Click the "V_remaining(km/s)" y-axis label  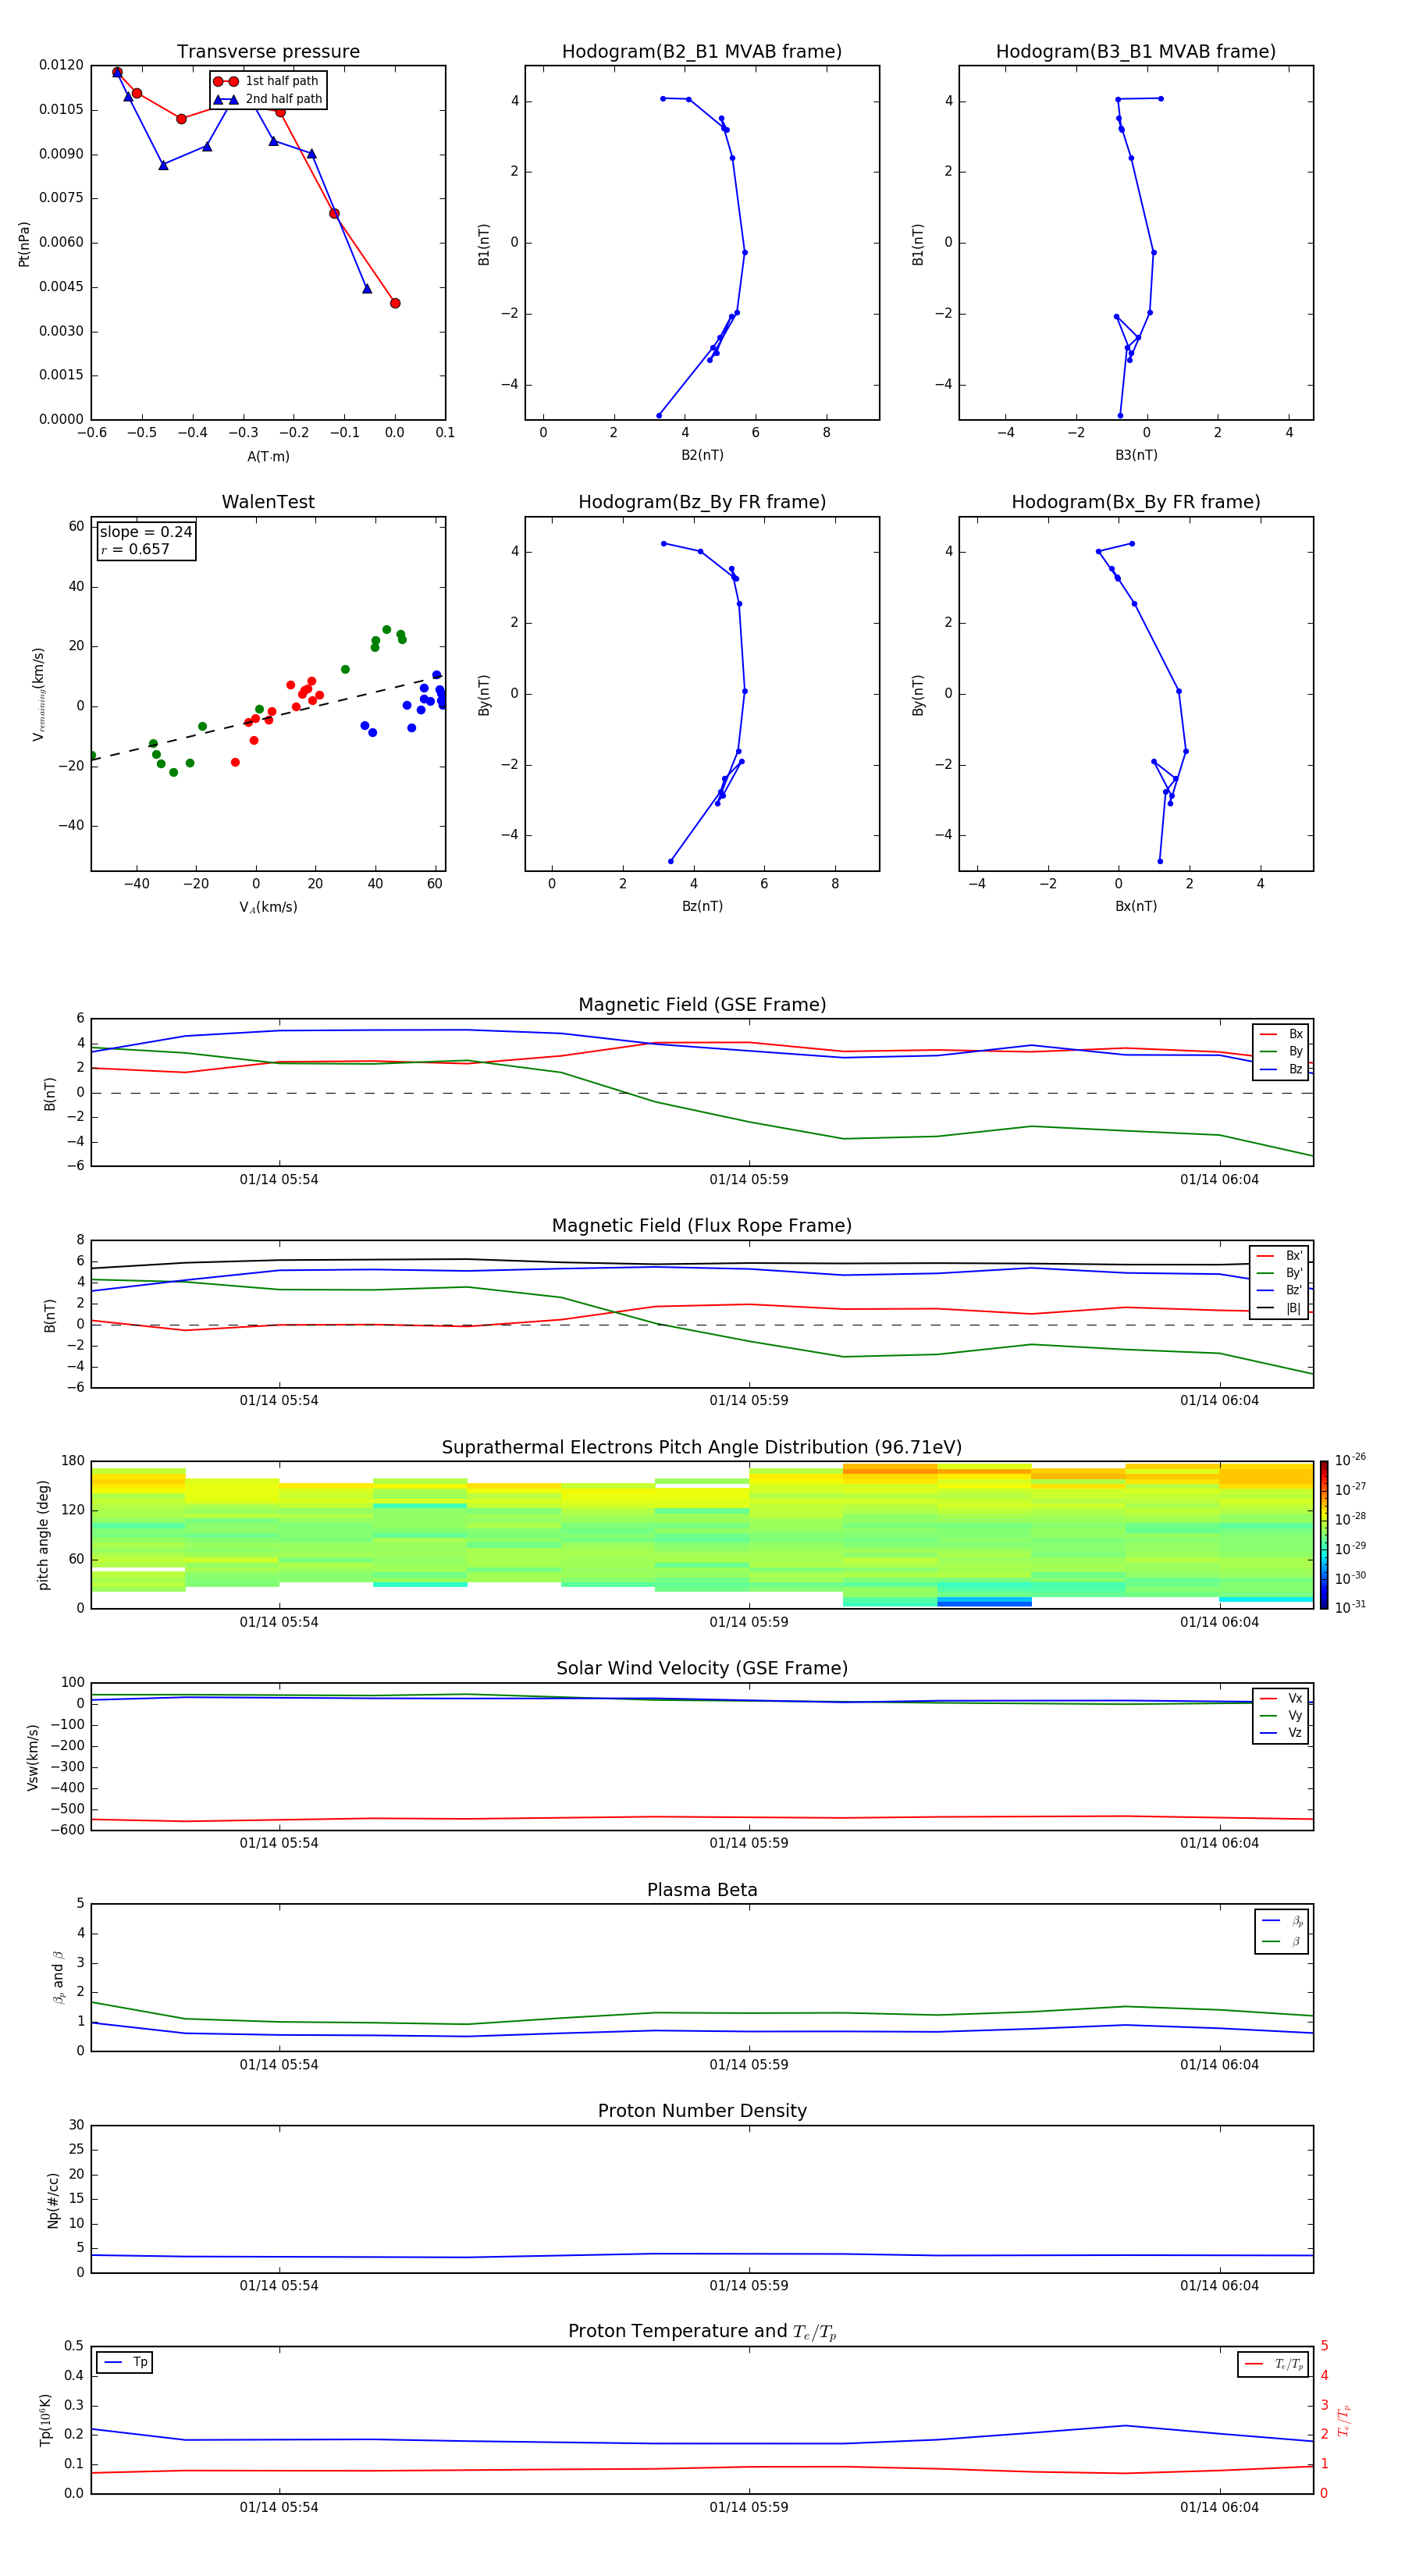coord(39,694)
